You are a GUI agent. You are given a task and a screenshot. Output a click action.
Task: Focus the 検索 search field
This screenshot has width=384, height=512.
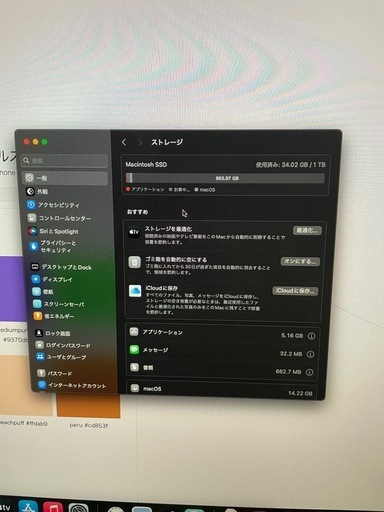tap(64, 161)
